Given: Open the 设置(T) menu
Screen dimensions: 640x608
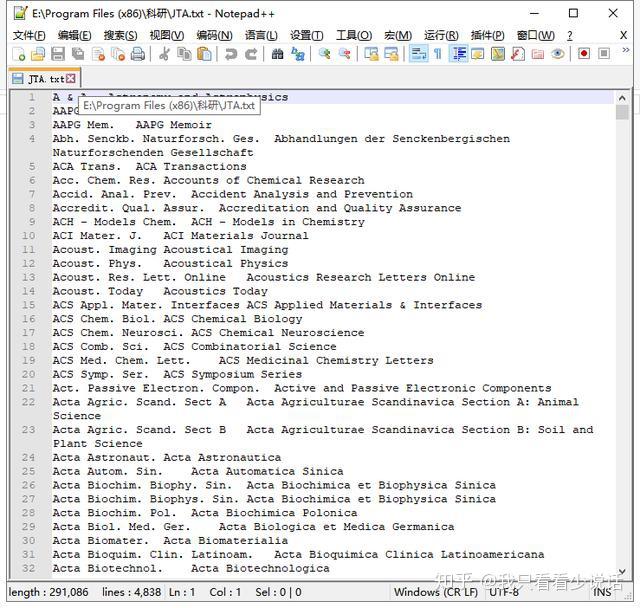Looking at the screenshot, I should tap(307, 36).
